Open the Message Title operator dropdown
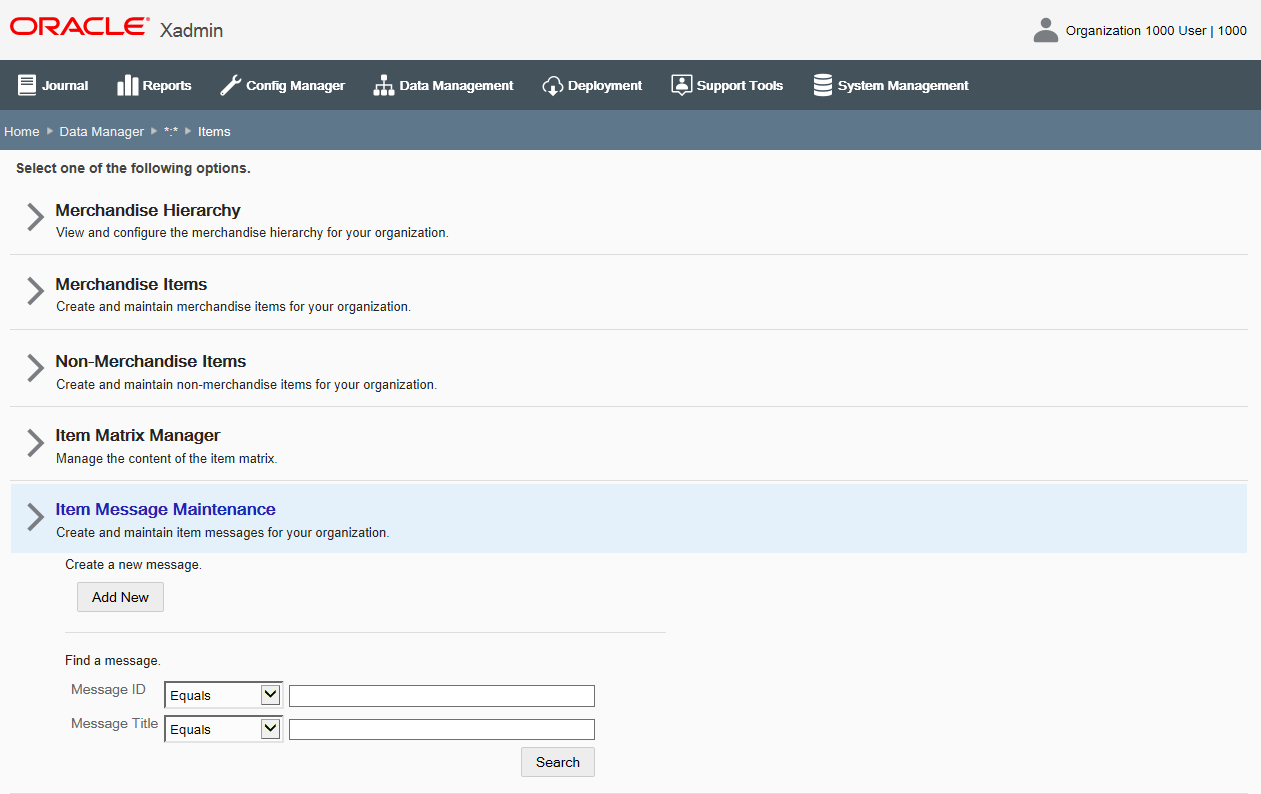 (224, 729)
